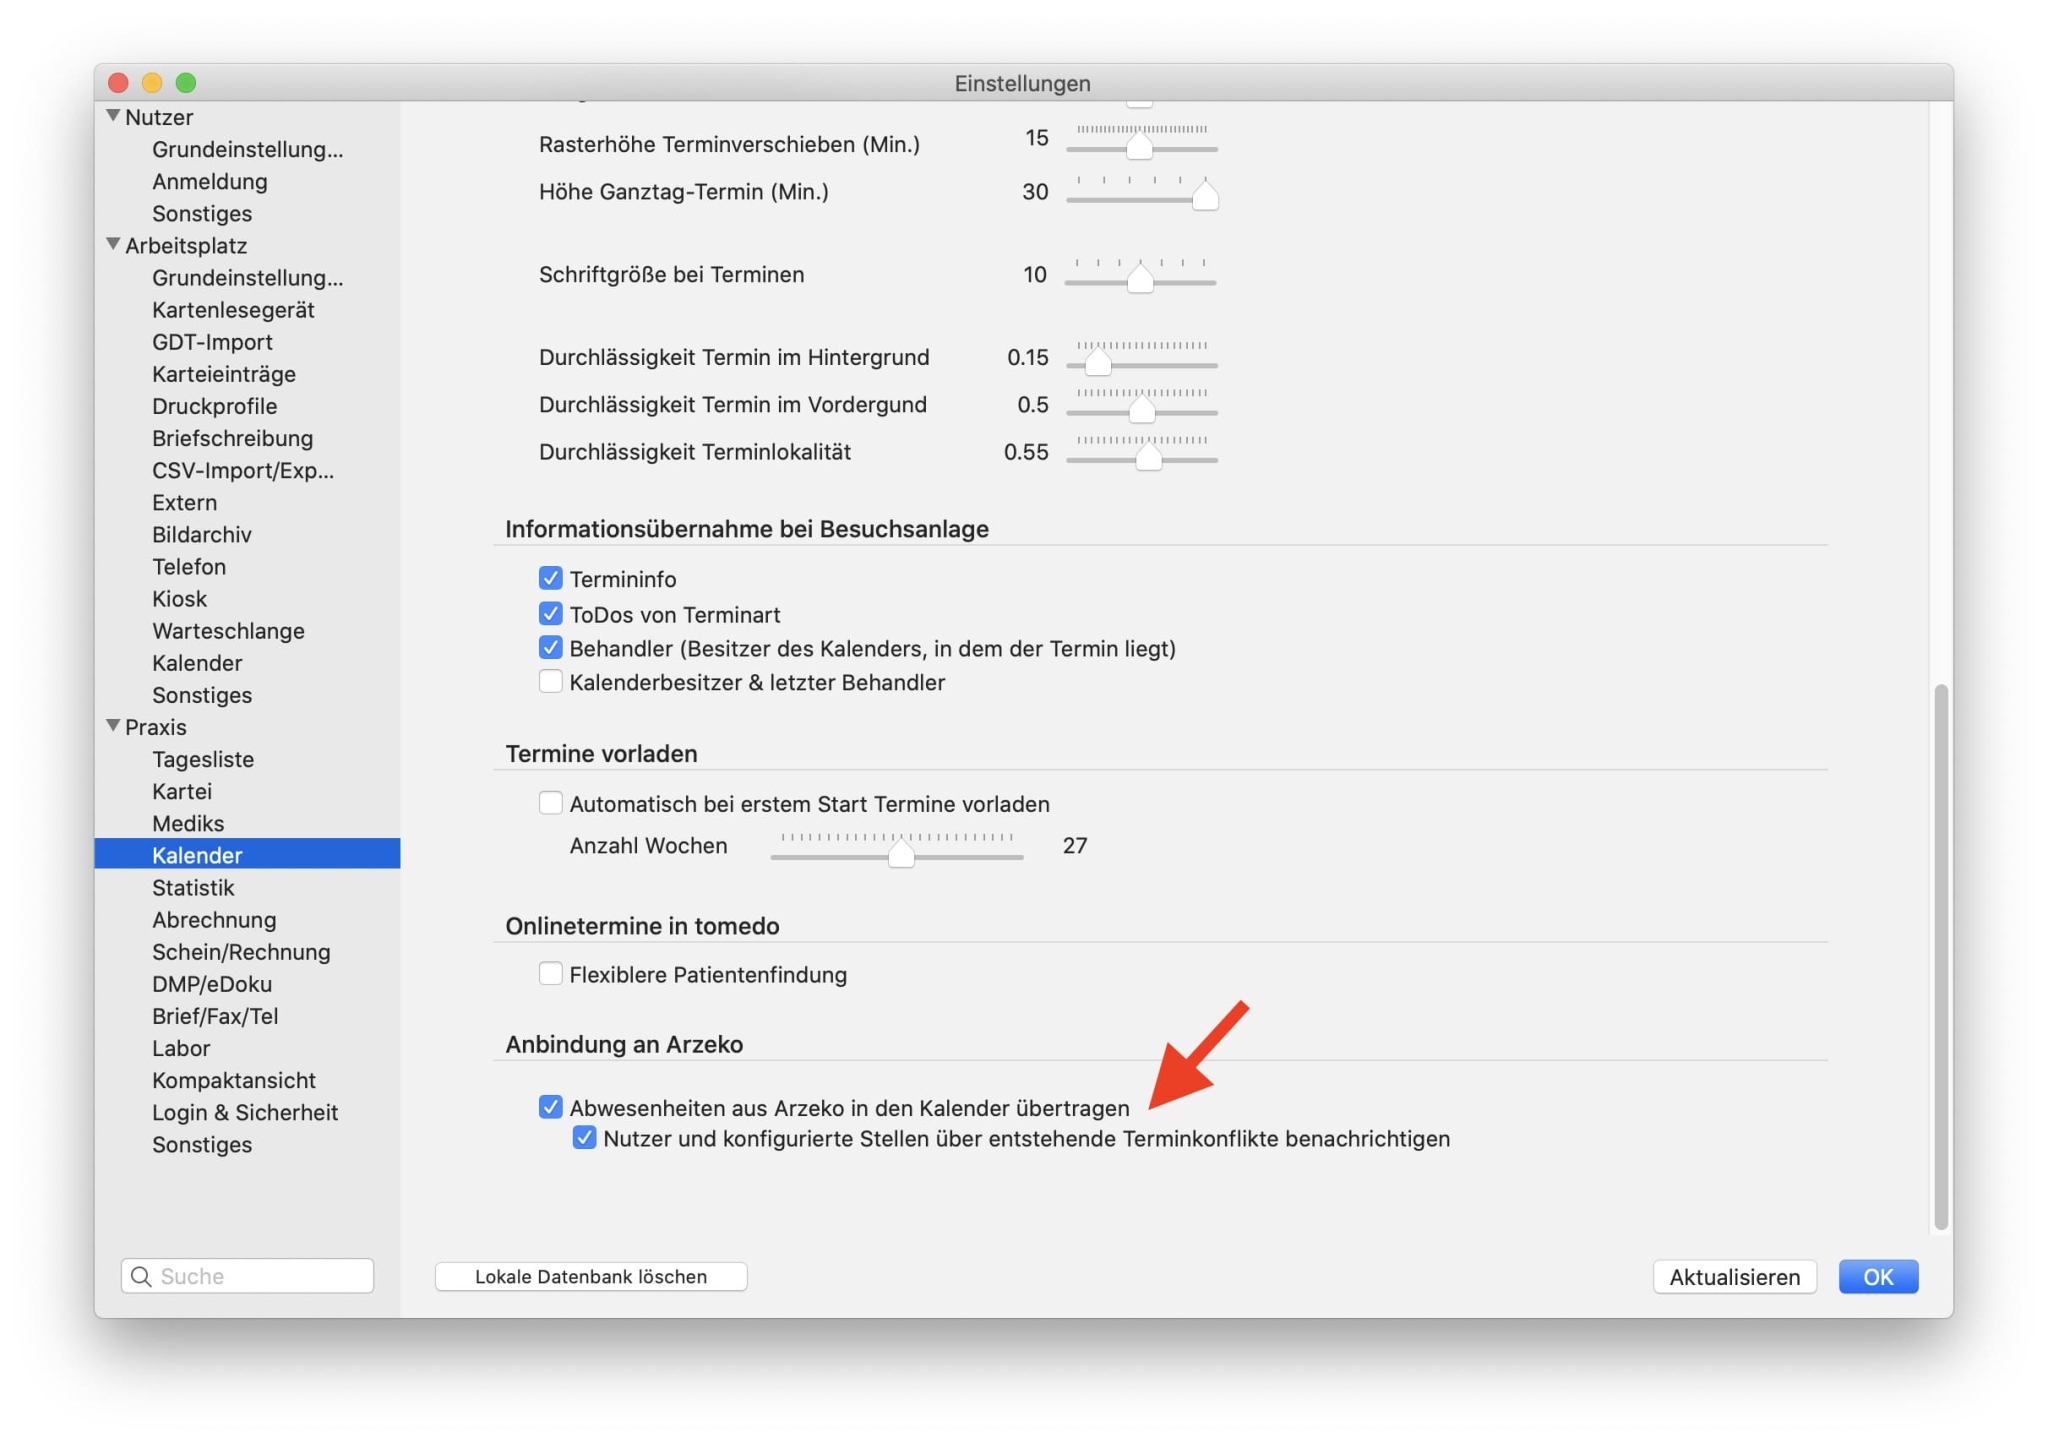
Task: Select Sonstiges under Nutzer
Action: coord(202,213)
